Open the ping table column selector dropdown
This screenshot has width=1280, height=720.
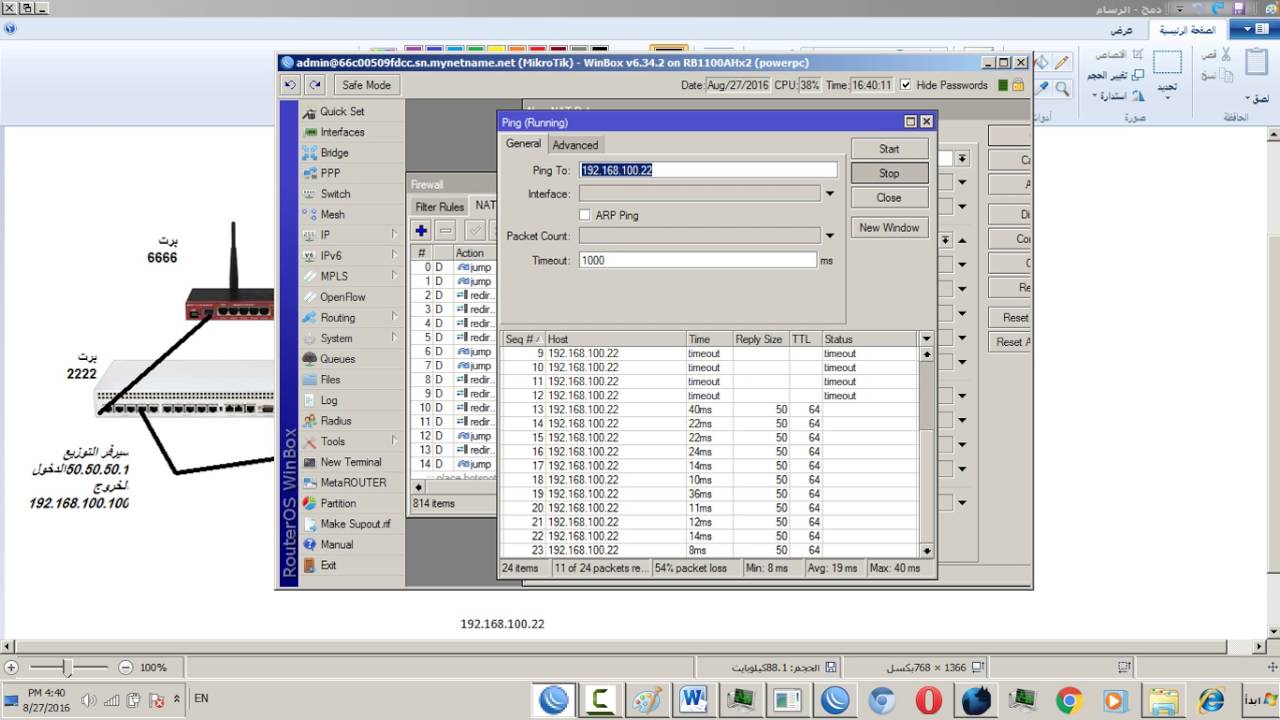click(926, 339)
